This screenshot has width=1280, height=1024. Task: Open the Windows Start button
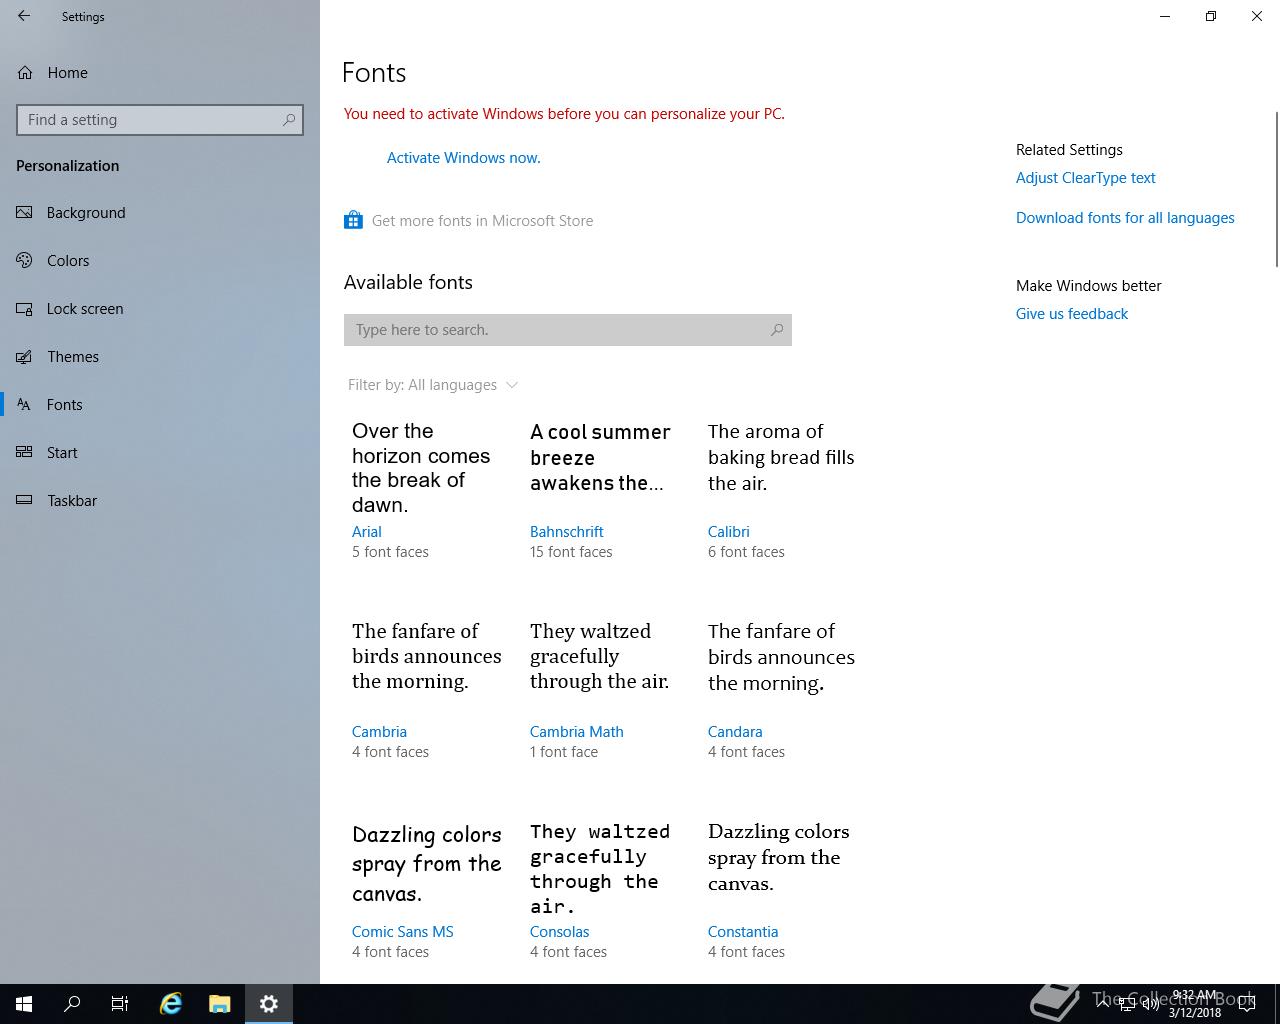(x=24, y=1004)
